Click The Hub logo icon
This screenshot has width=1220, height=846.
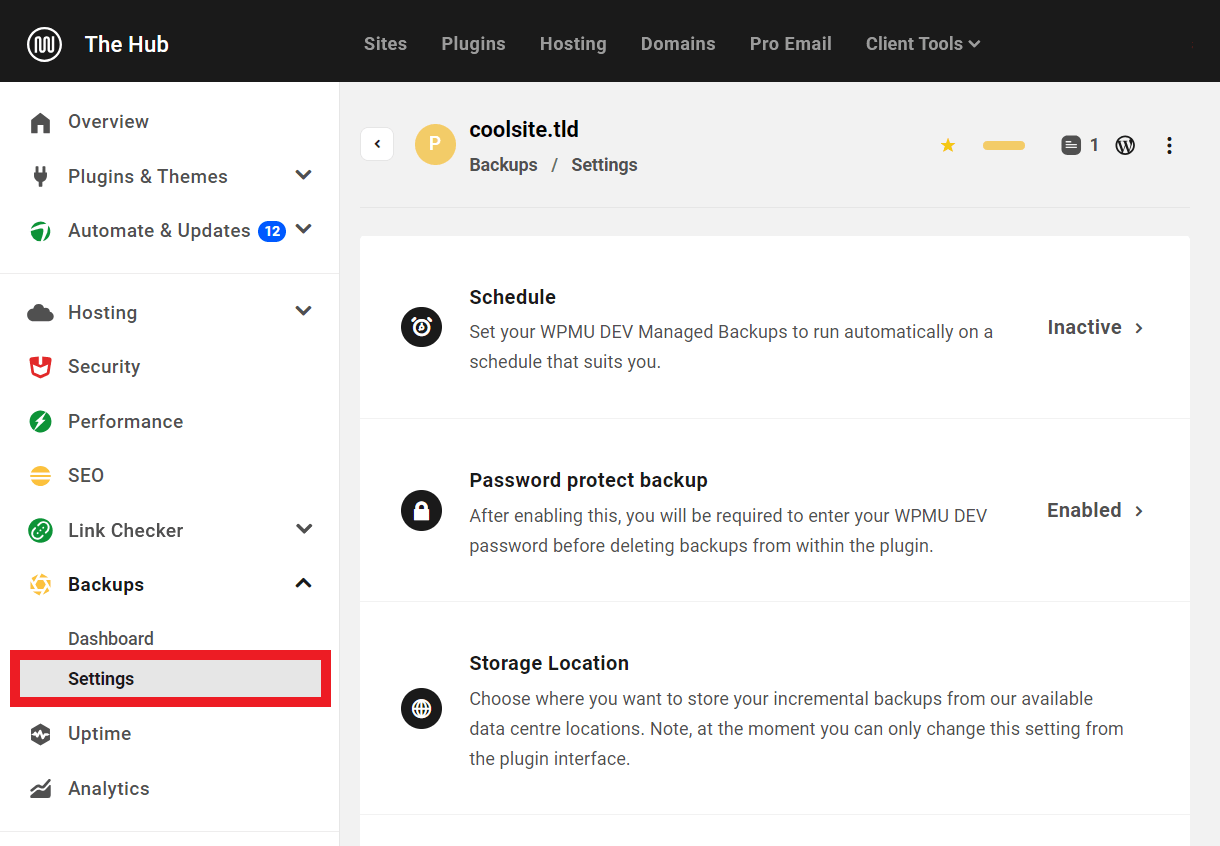(x=41, y=41)
